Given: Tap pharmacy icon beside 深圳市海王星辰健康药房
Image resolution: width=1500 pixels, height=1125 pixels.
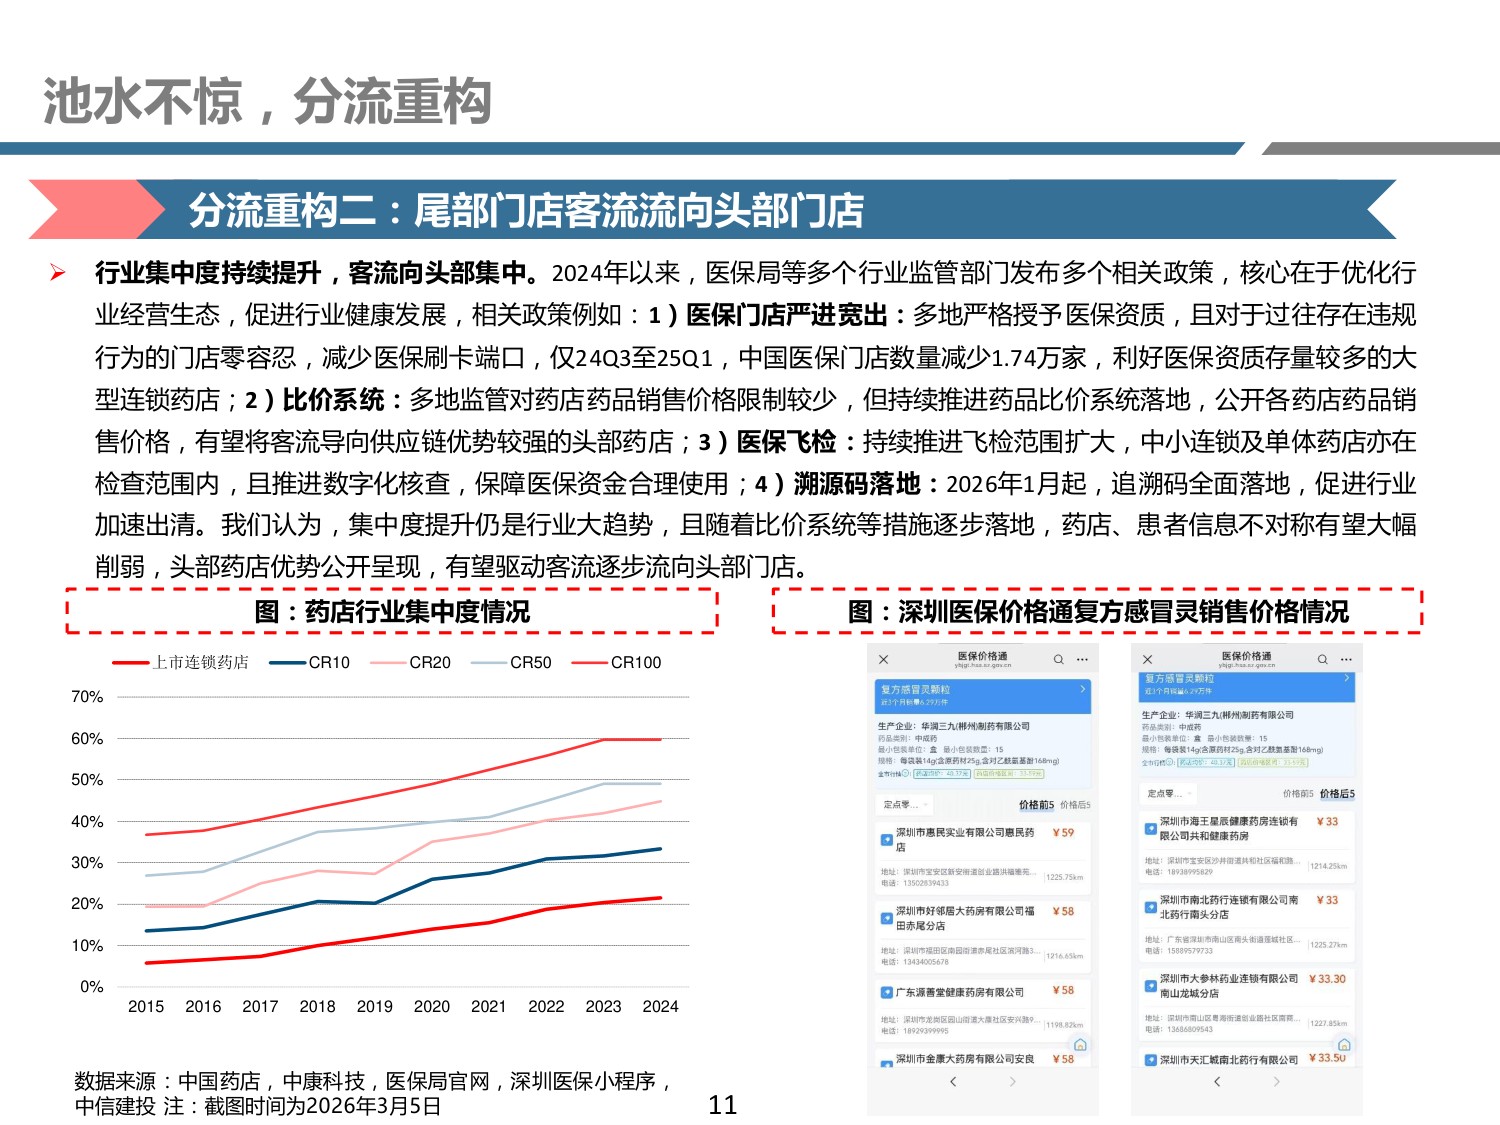Looking at the screenshot, I should [1150, 828].
